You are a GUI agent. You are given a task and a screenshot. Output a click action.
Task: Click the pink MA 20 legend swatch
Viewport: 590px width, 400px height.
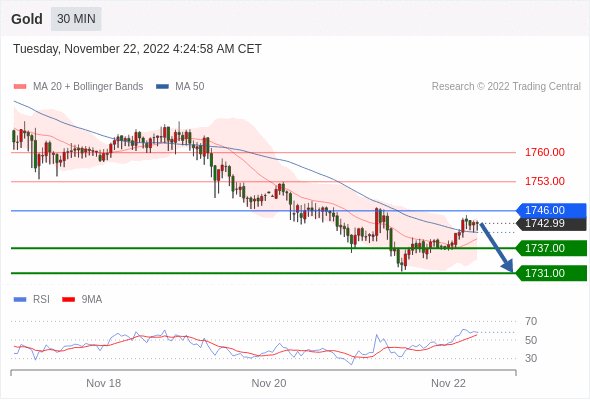point(20,87)
